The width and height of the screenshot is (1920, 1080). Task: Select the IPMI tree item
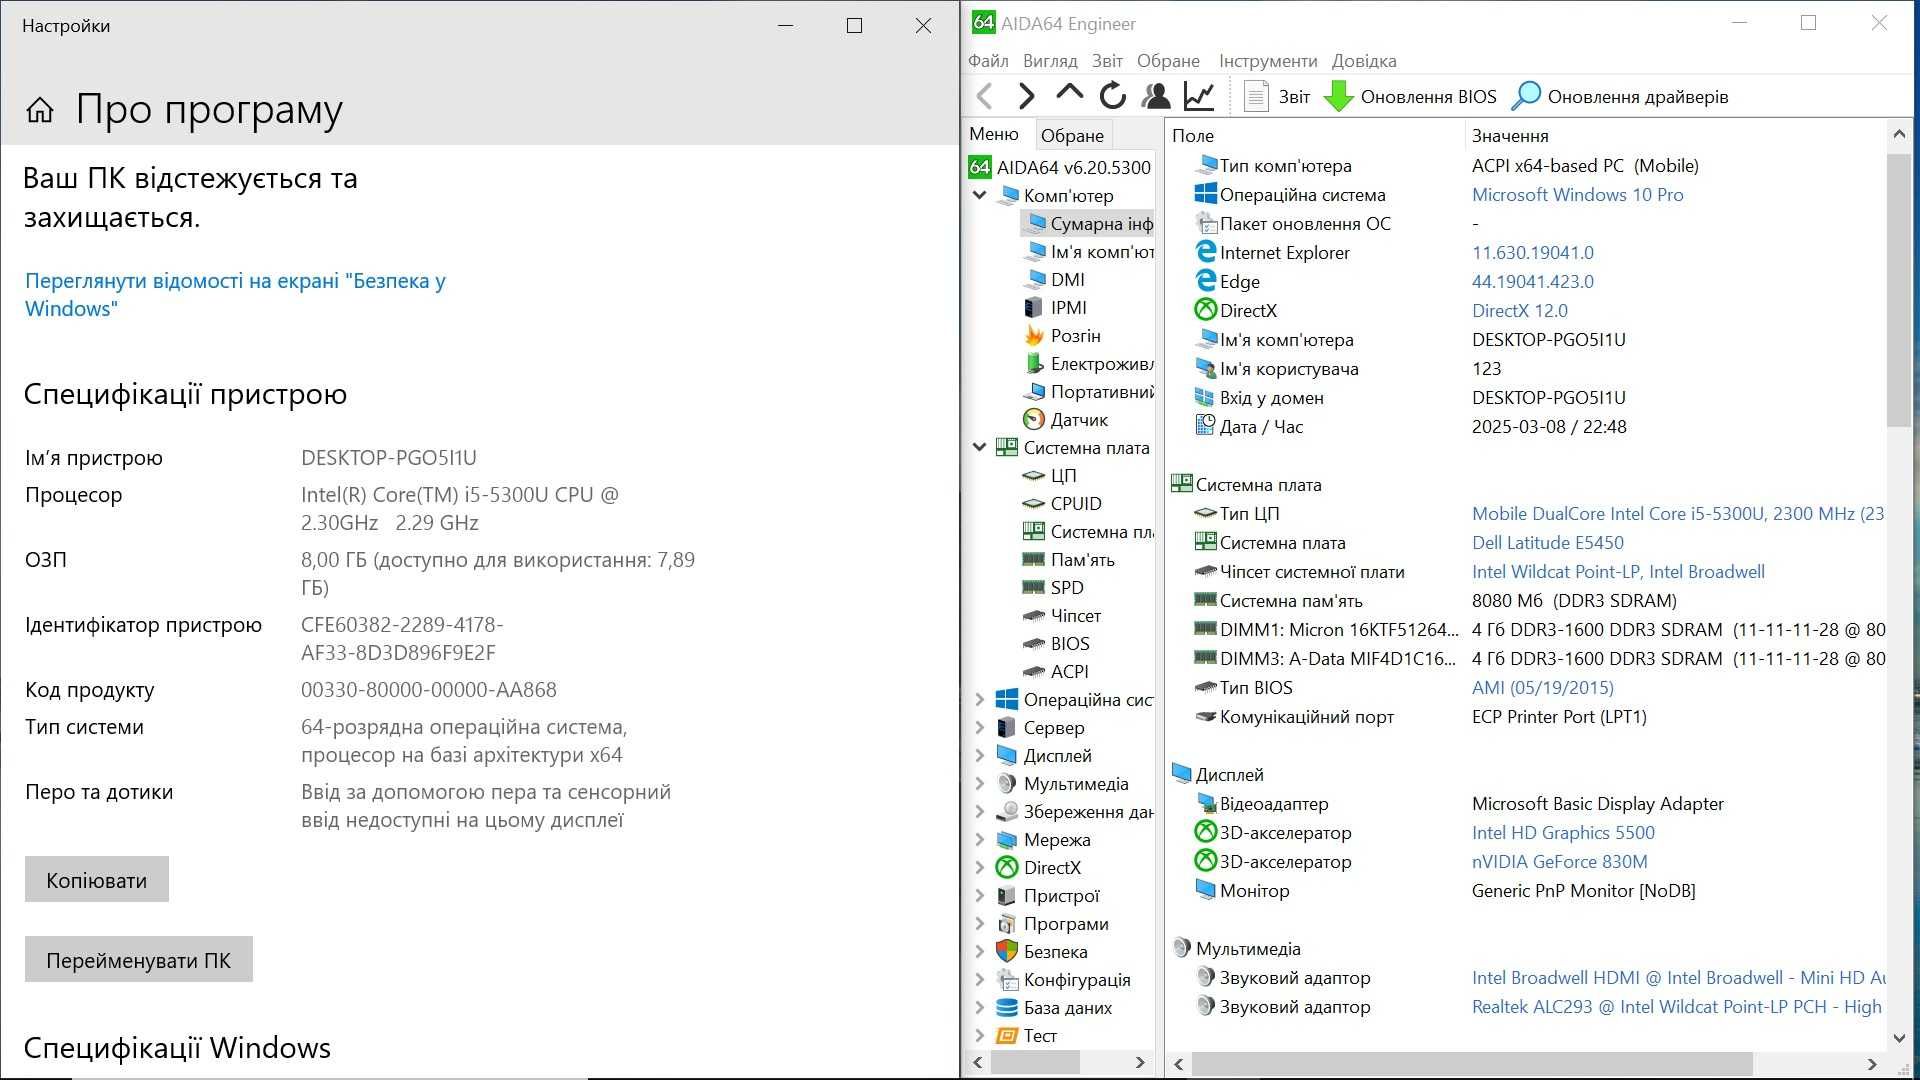pyautogui.click(x=1056, y=308)
